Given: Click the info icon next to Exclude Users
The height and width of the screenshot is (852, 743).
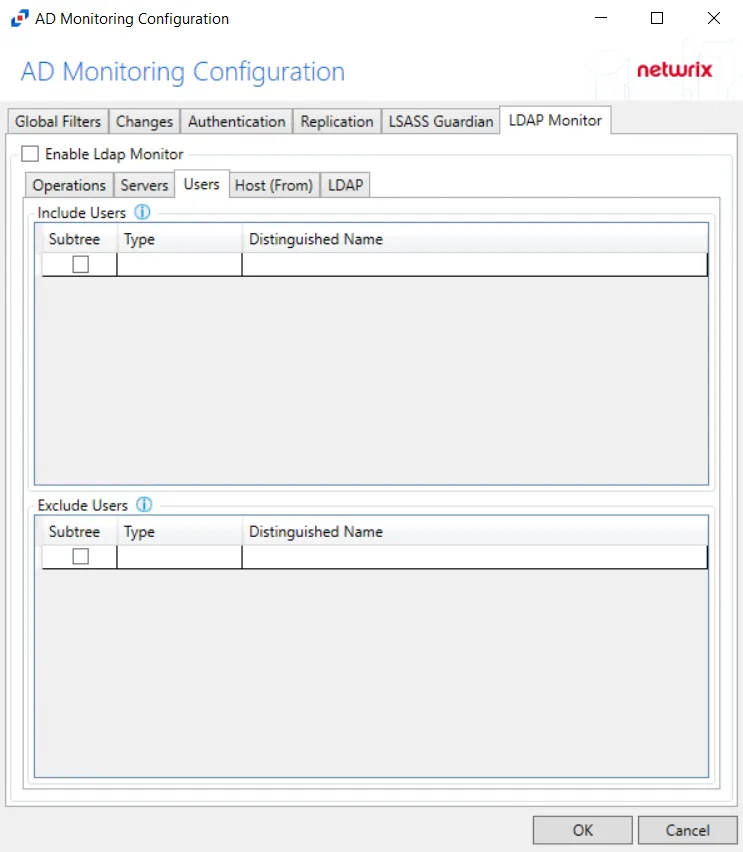Looking at the screenshot, I should (x=144, y=504).
